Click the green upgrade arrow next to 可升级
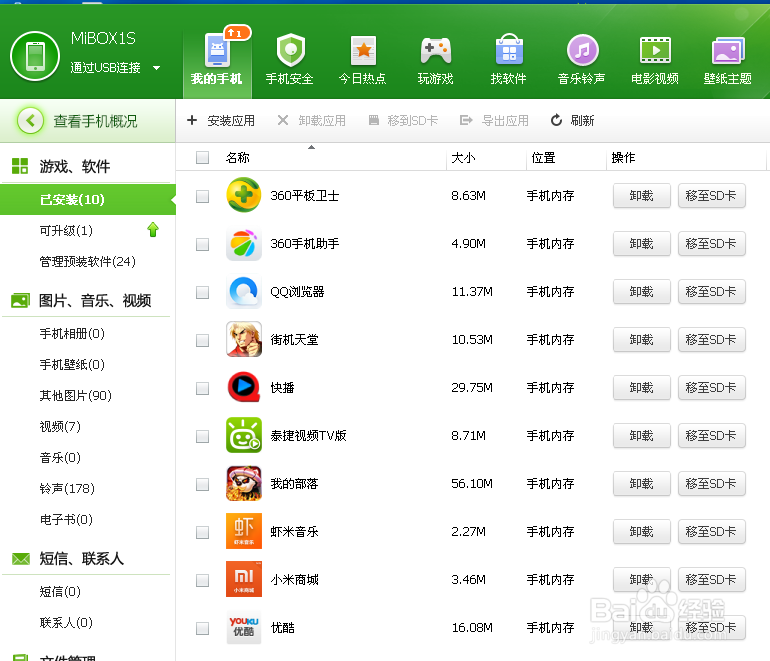The width and height of the screenshot is (770, 661). (153, 229)
